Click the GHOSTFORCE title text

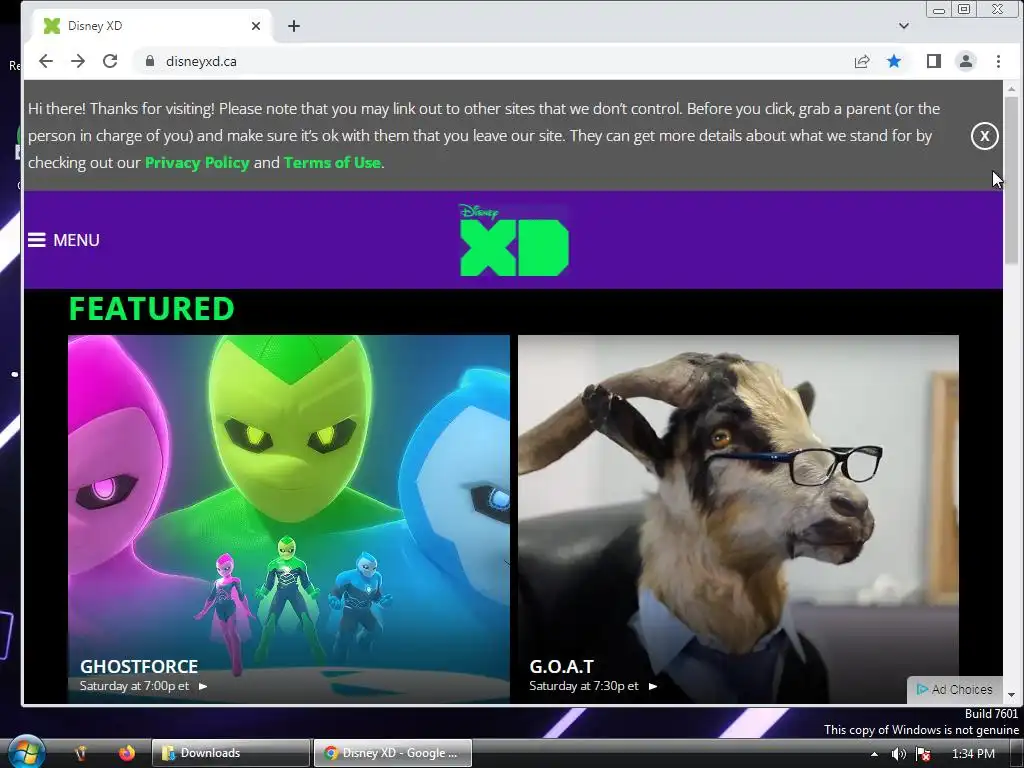point(139,667)
